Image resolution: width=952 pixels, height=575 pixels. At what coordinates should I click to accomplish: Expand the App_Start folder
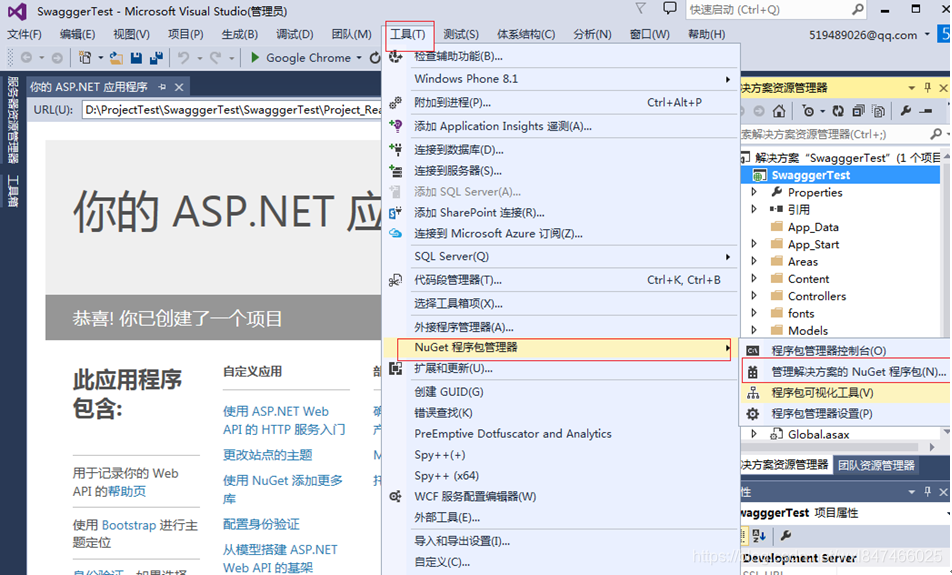click(x=754, y=243)
